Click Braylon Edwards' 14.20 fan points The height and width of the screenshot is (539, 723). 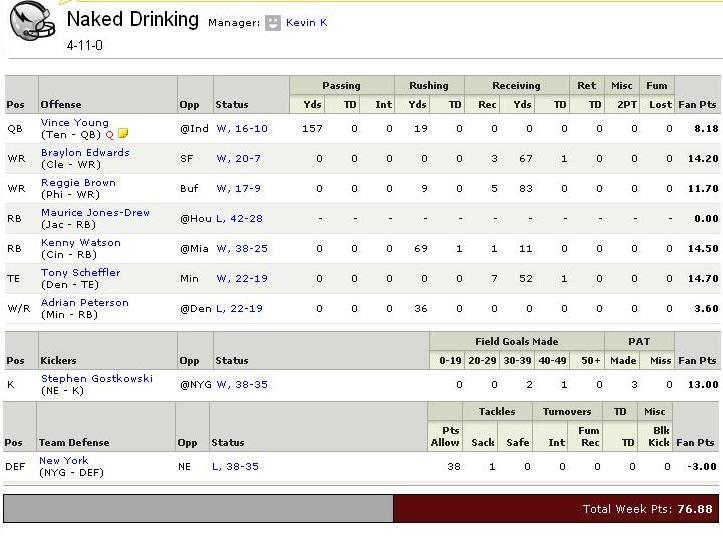coord(703,159)
